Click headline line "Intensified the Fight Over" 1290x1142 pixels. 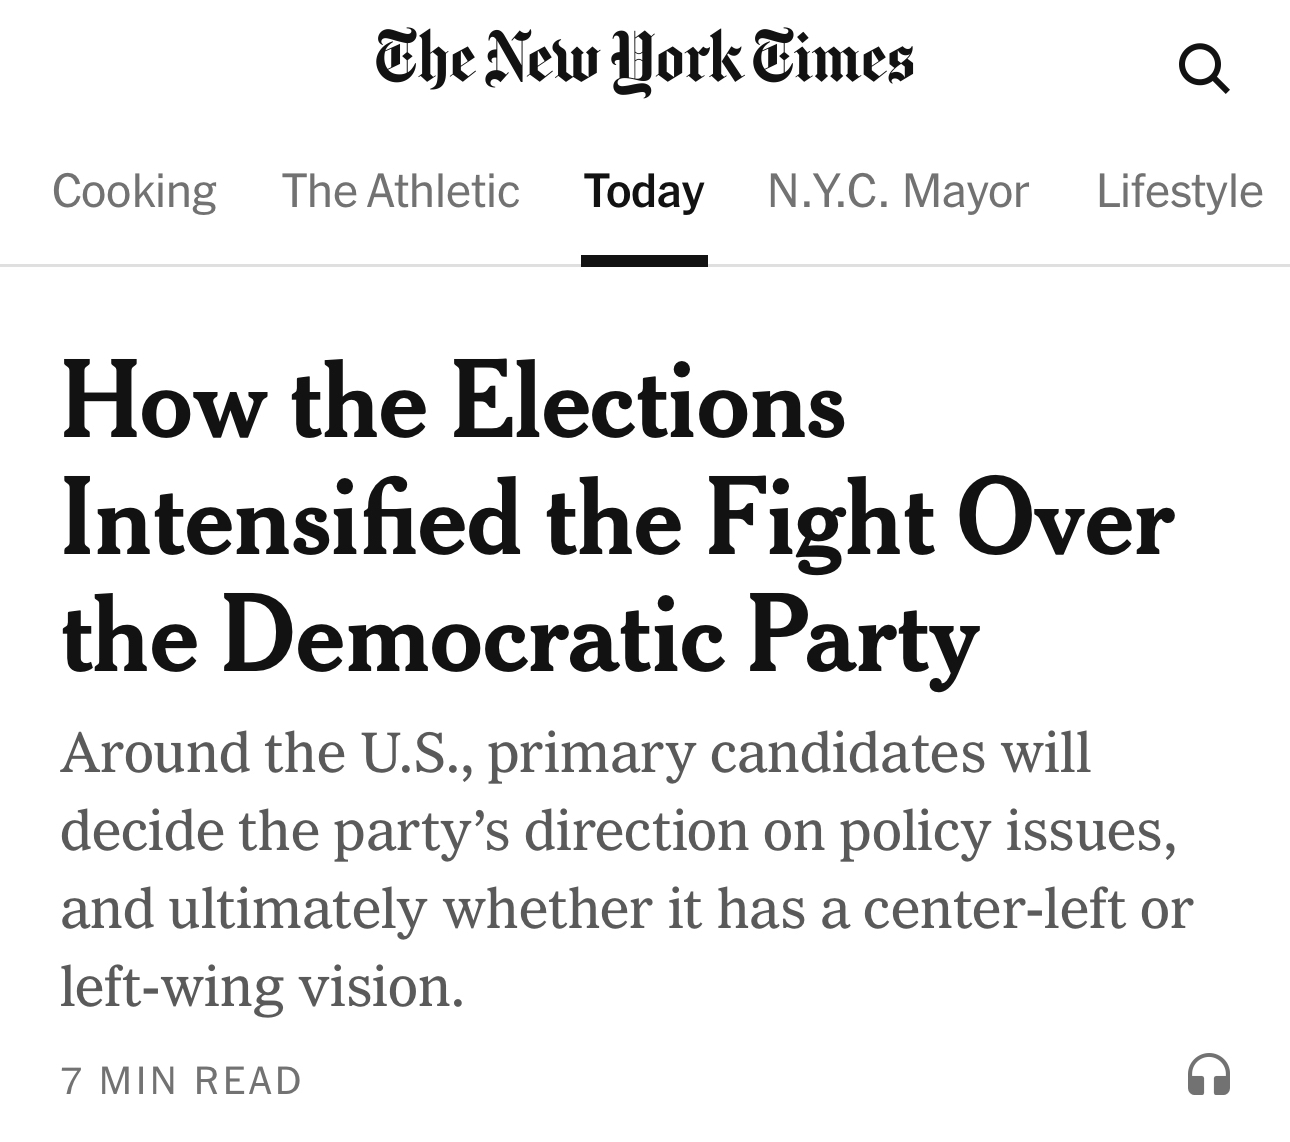(617, 521)
